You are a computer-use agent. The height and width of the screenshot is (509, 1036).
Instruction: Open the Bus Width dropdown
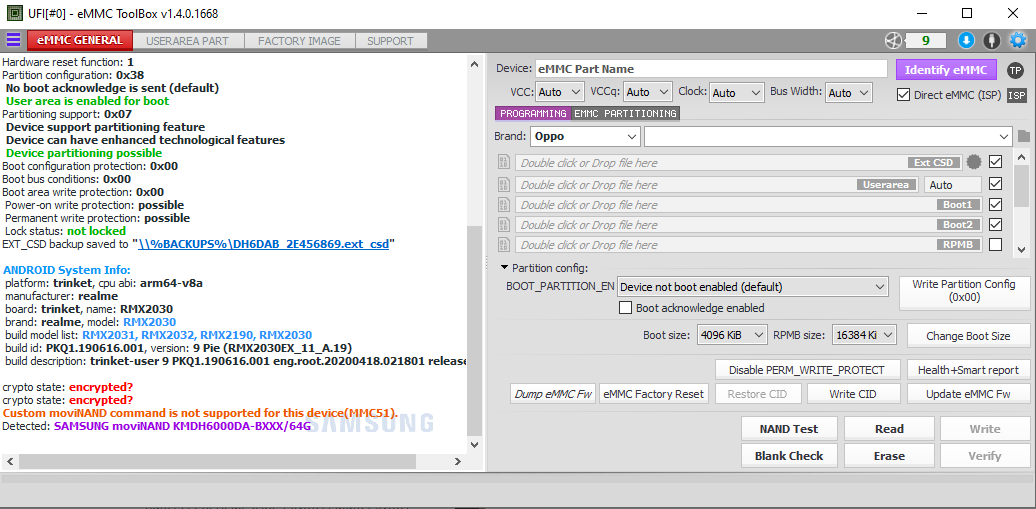pyautogui.click(x=849, y=93)
